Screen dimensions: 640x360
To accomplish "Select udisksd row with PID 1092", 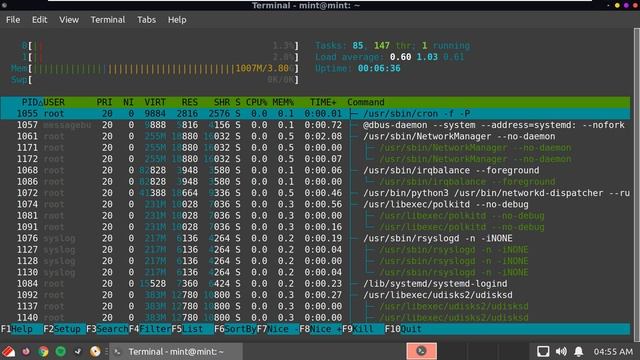I will click(x=315, y=295).
